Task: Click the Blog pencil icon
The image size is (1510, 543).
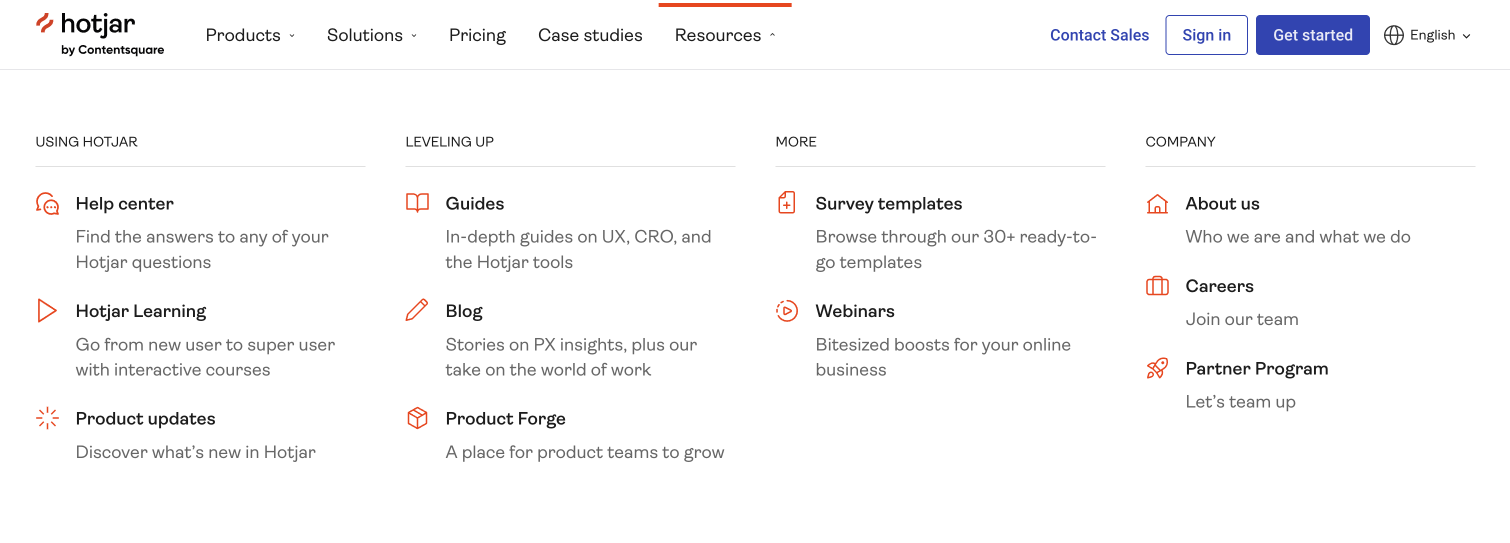Action: (x=417, y=311)
